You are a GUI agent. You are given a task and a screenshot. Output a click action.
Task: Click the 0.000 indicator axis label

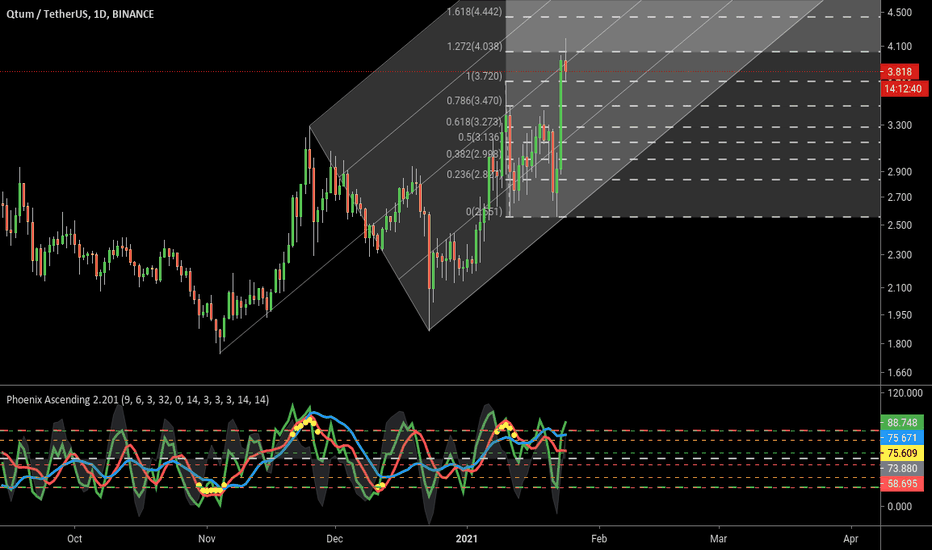899,507
